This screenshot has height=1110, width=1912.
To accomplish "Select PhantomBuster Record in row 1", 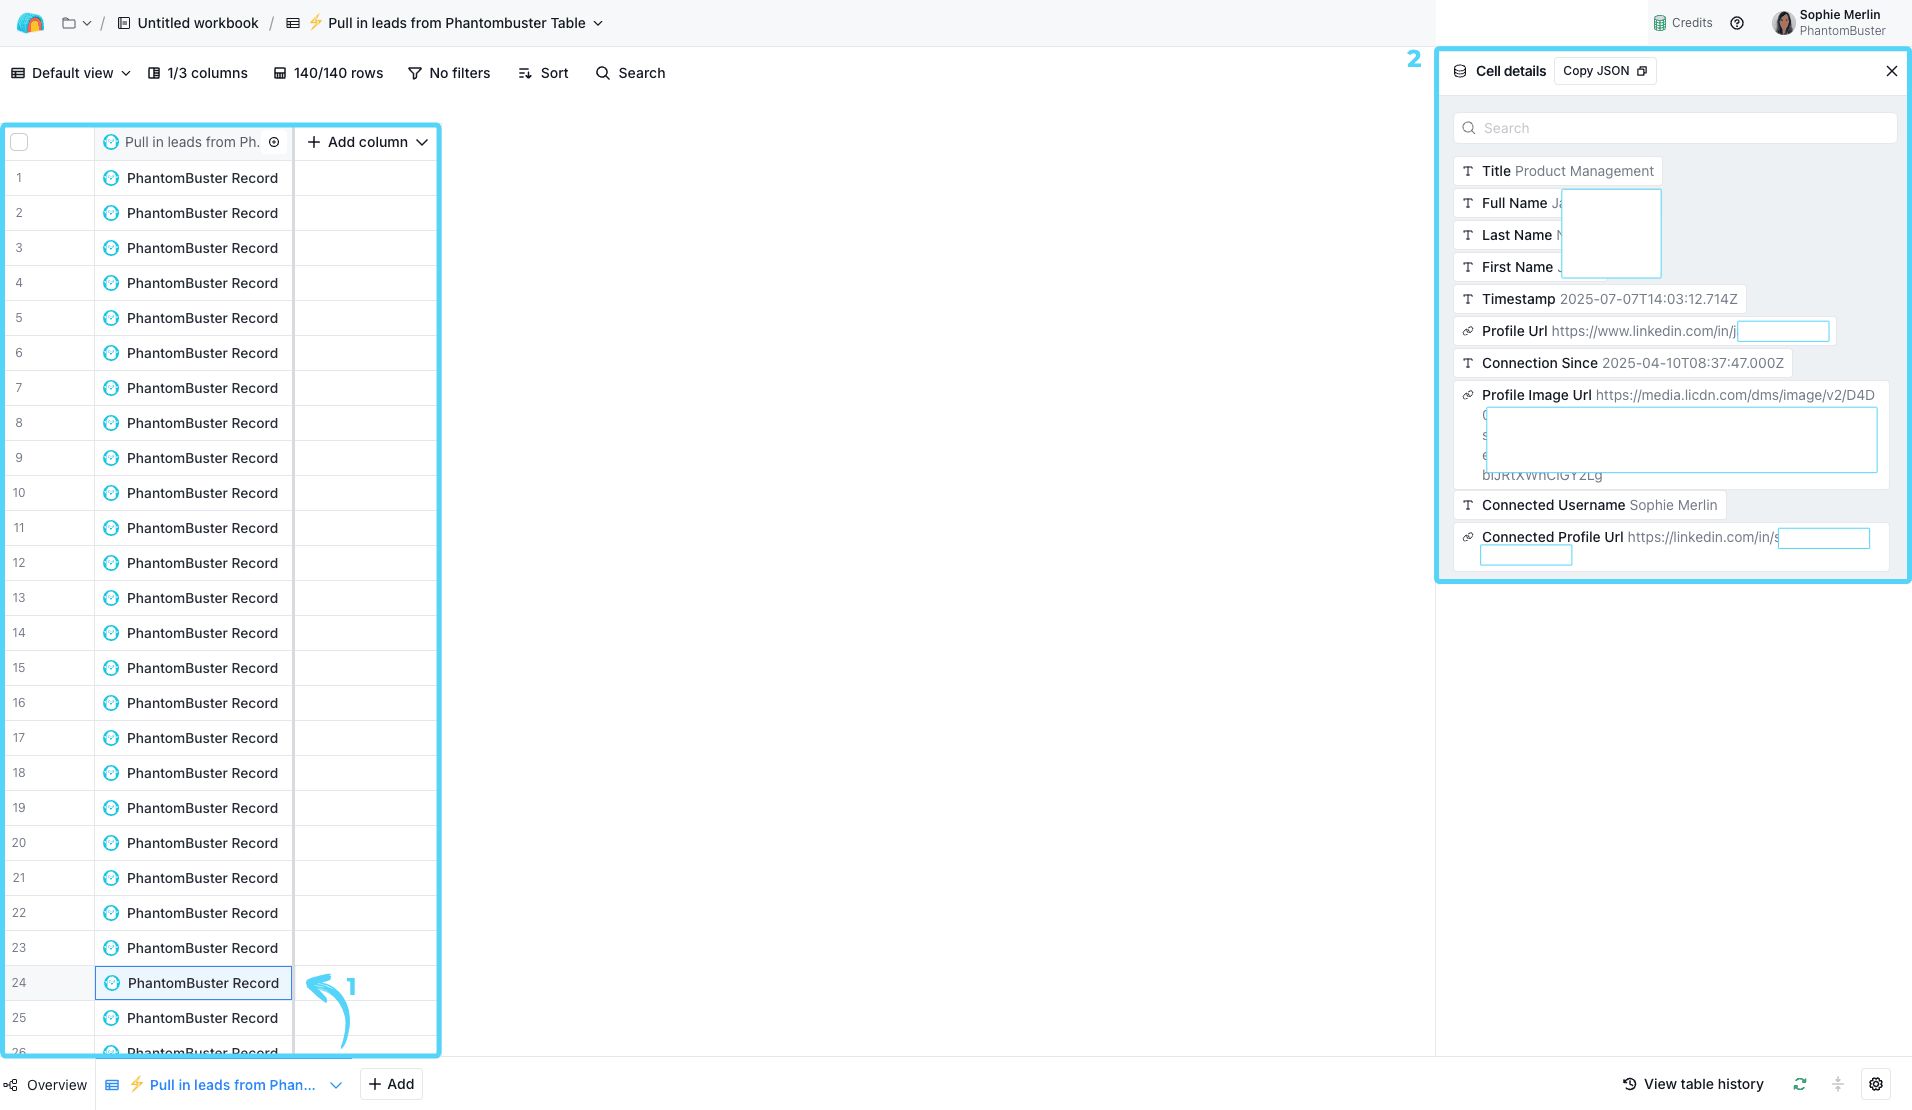I will click(x=193, y=178).
